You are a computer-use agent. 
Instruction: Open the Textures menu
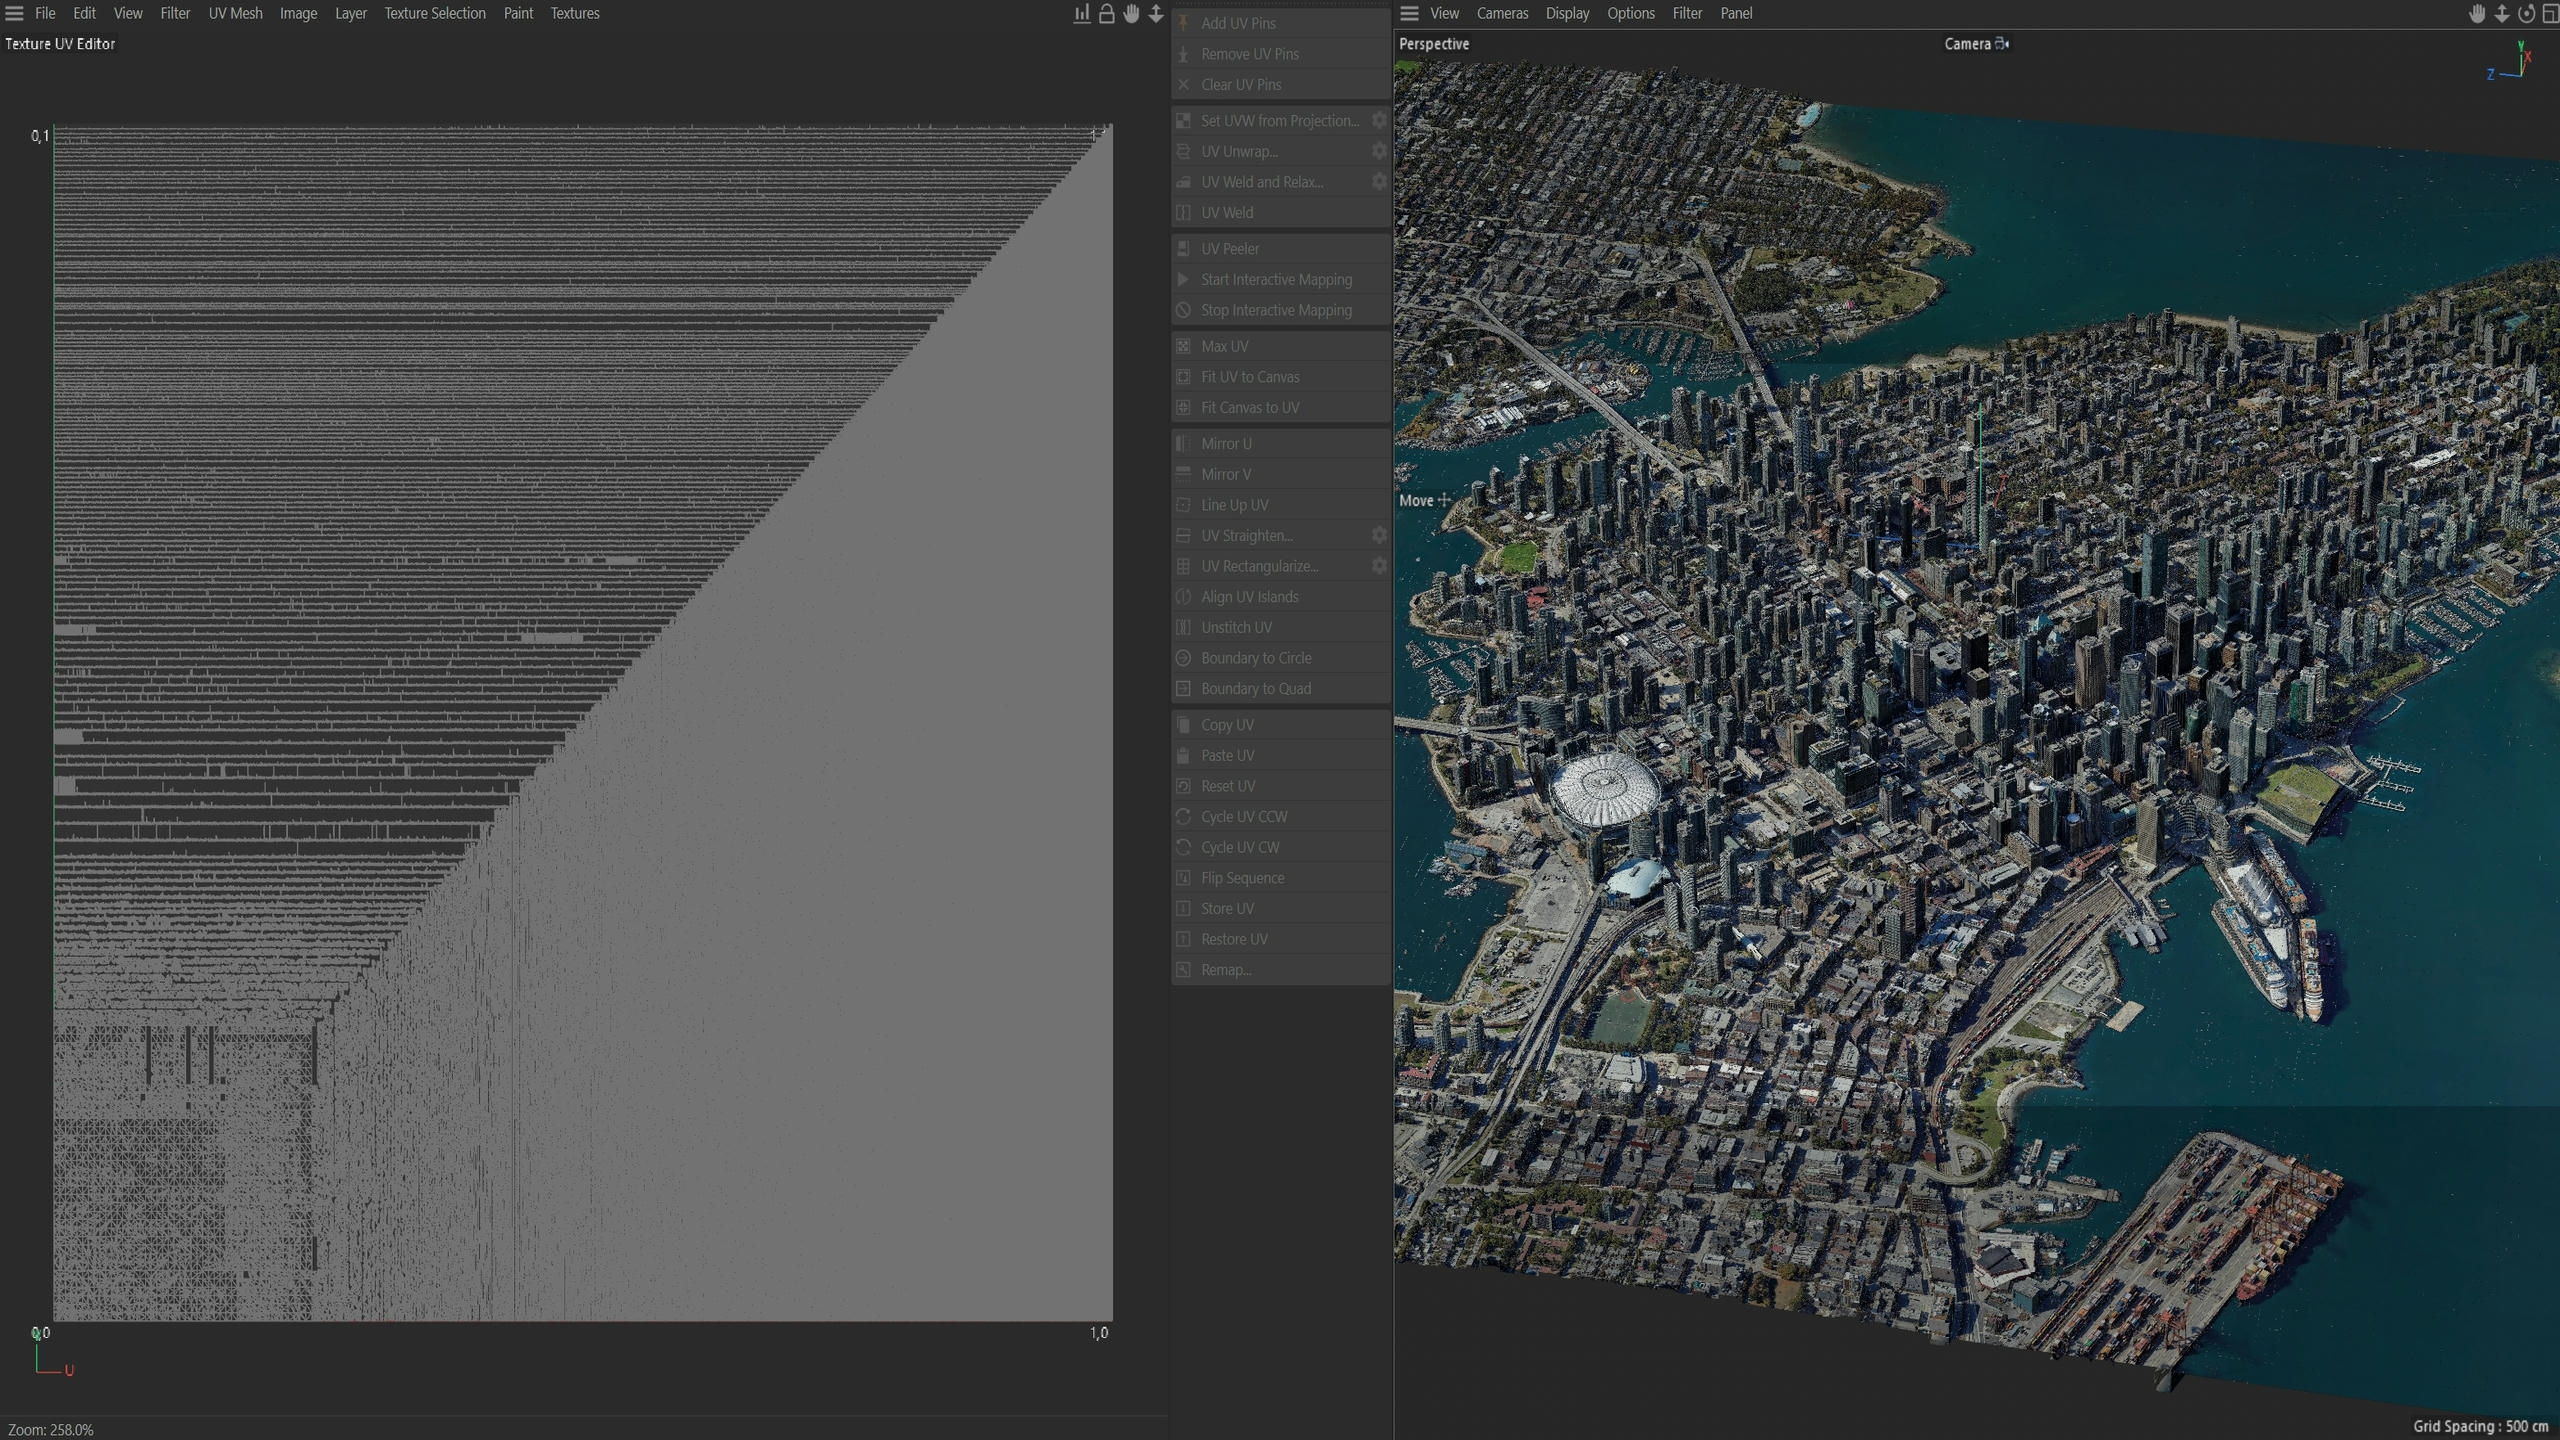[x=575, y=13]
